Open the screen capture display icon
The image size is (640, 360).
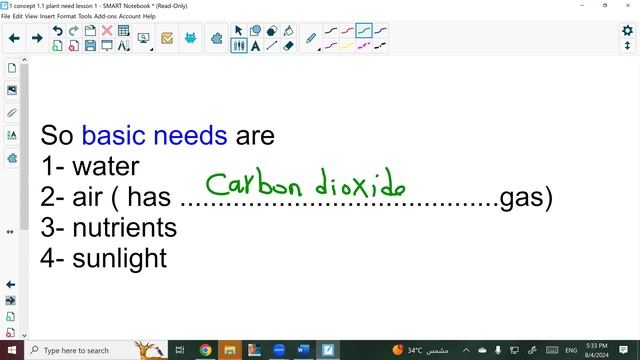click(x=144, y=38)
